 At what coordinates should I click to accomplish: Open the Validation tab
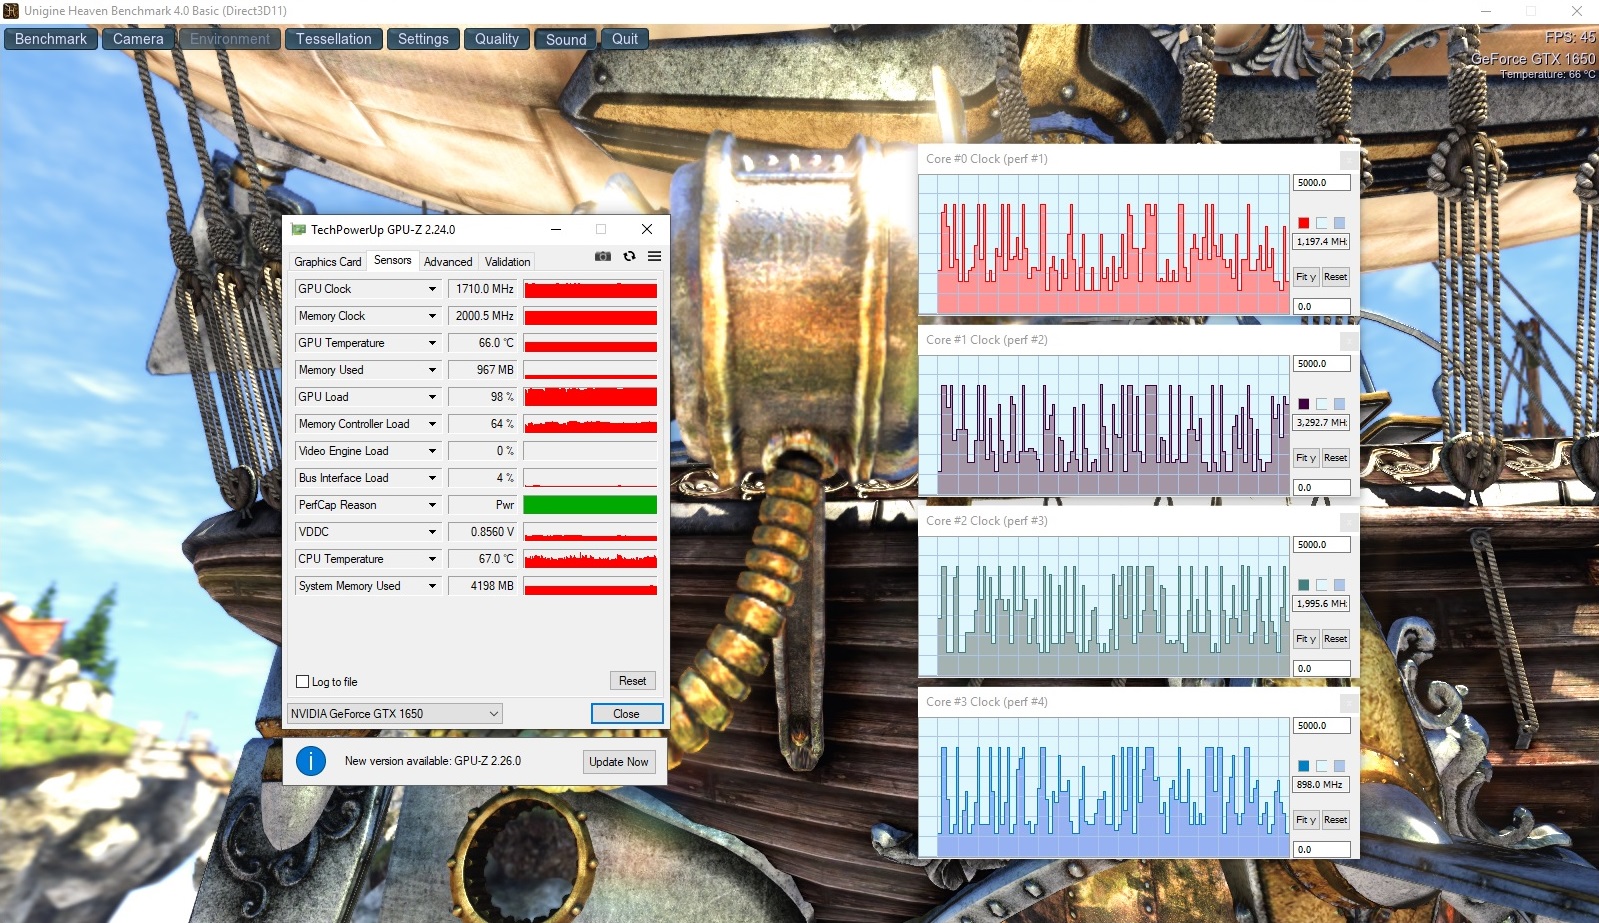[x=508, y=262]
